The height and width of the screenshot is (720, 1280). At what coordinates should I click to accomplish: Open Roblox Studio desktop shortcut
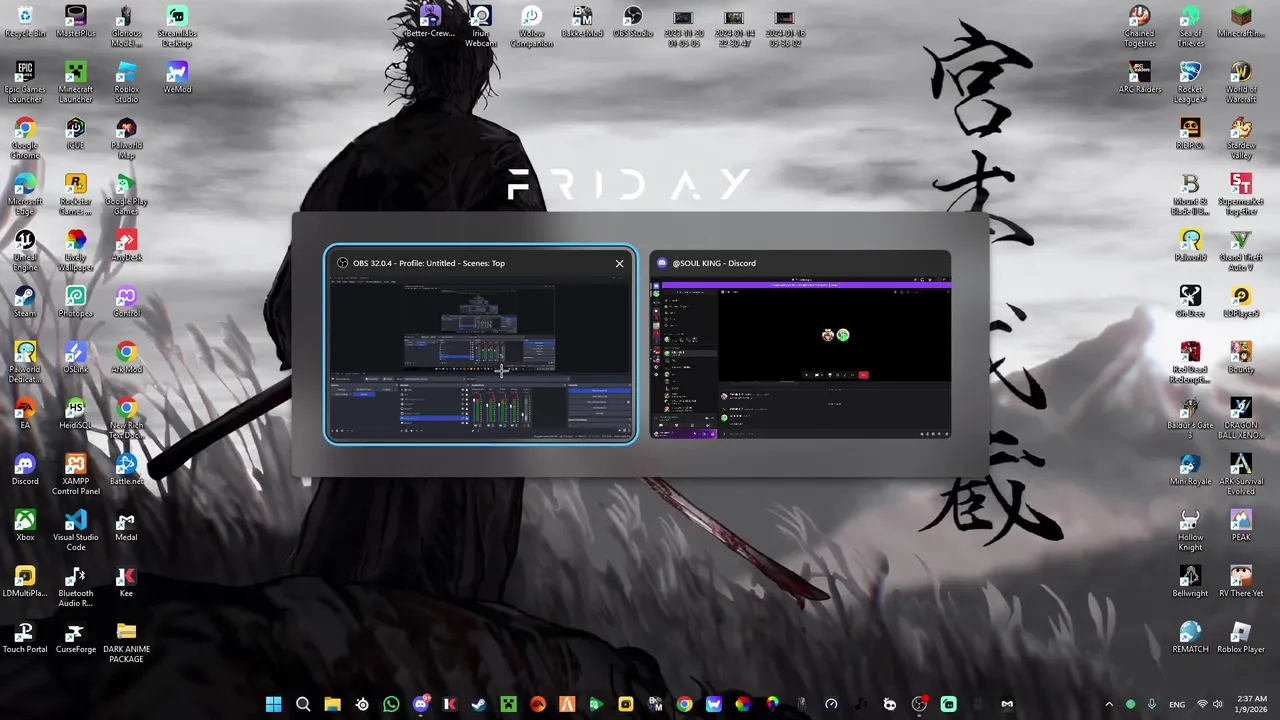pyautogui.click(x=126, y=83)
